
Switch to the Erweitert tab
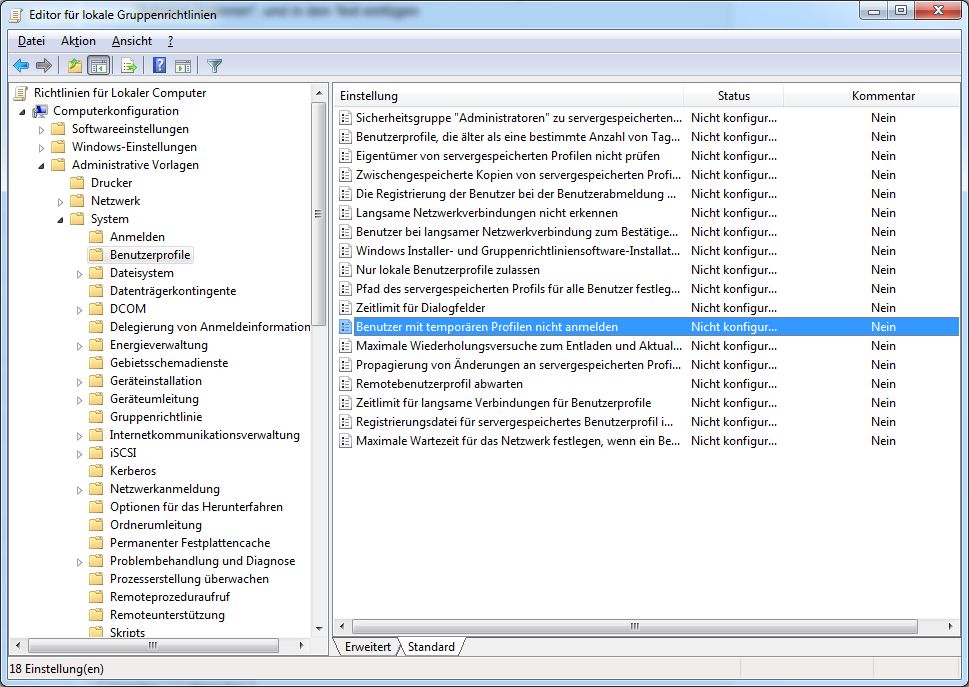pyautogui.click(x=368, y=646)
